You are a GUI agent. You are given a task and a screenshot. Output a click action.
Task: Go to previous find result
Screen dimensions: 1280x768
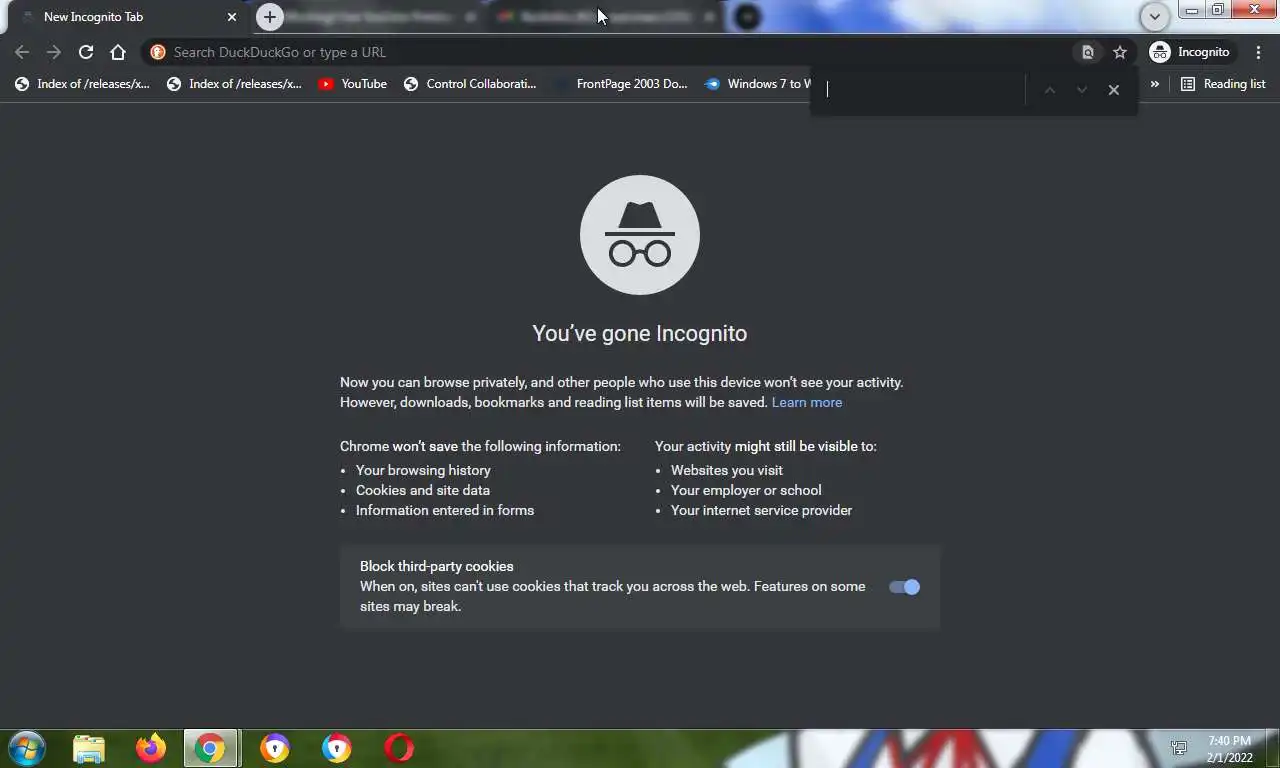pyautogui.click(x=1049, y=90)
